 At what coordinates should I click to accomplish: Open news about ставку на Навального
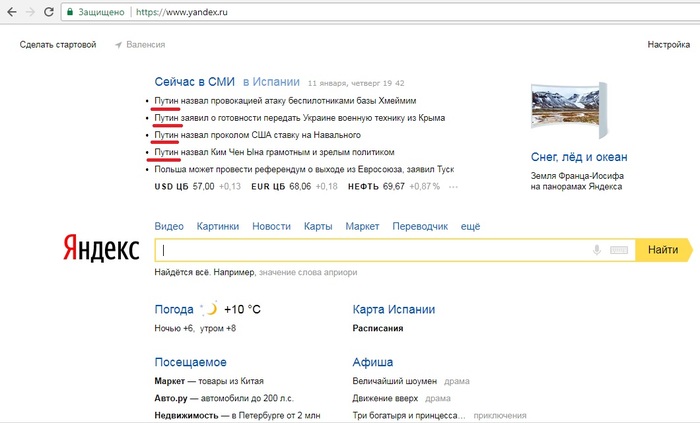tap(258, 135)
